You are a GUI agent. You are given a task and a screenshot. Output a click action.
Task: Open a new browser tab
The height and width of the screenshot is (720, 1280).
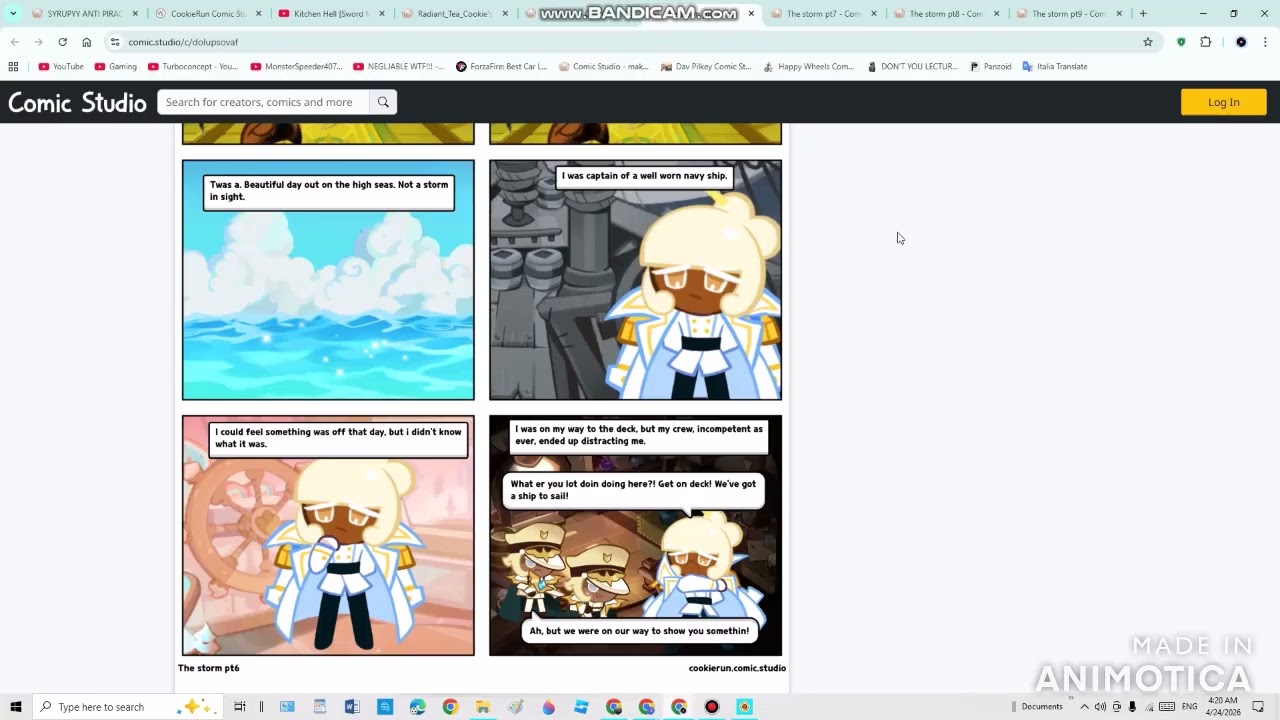[x=1143, y=14]
